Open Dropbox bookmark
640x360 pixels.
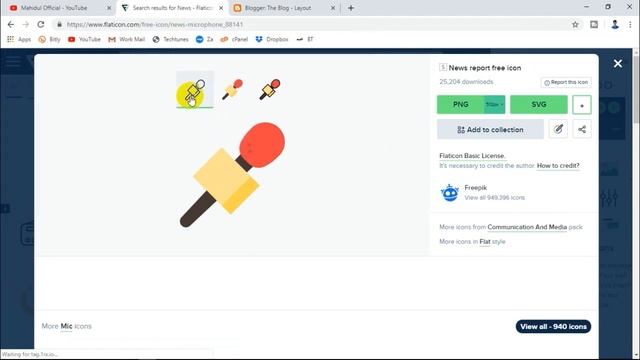(x=272, y=39)
